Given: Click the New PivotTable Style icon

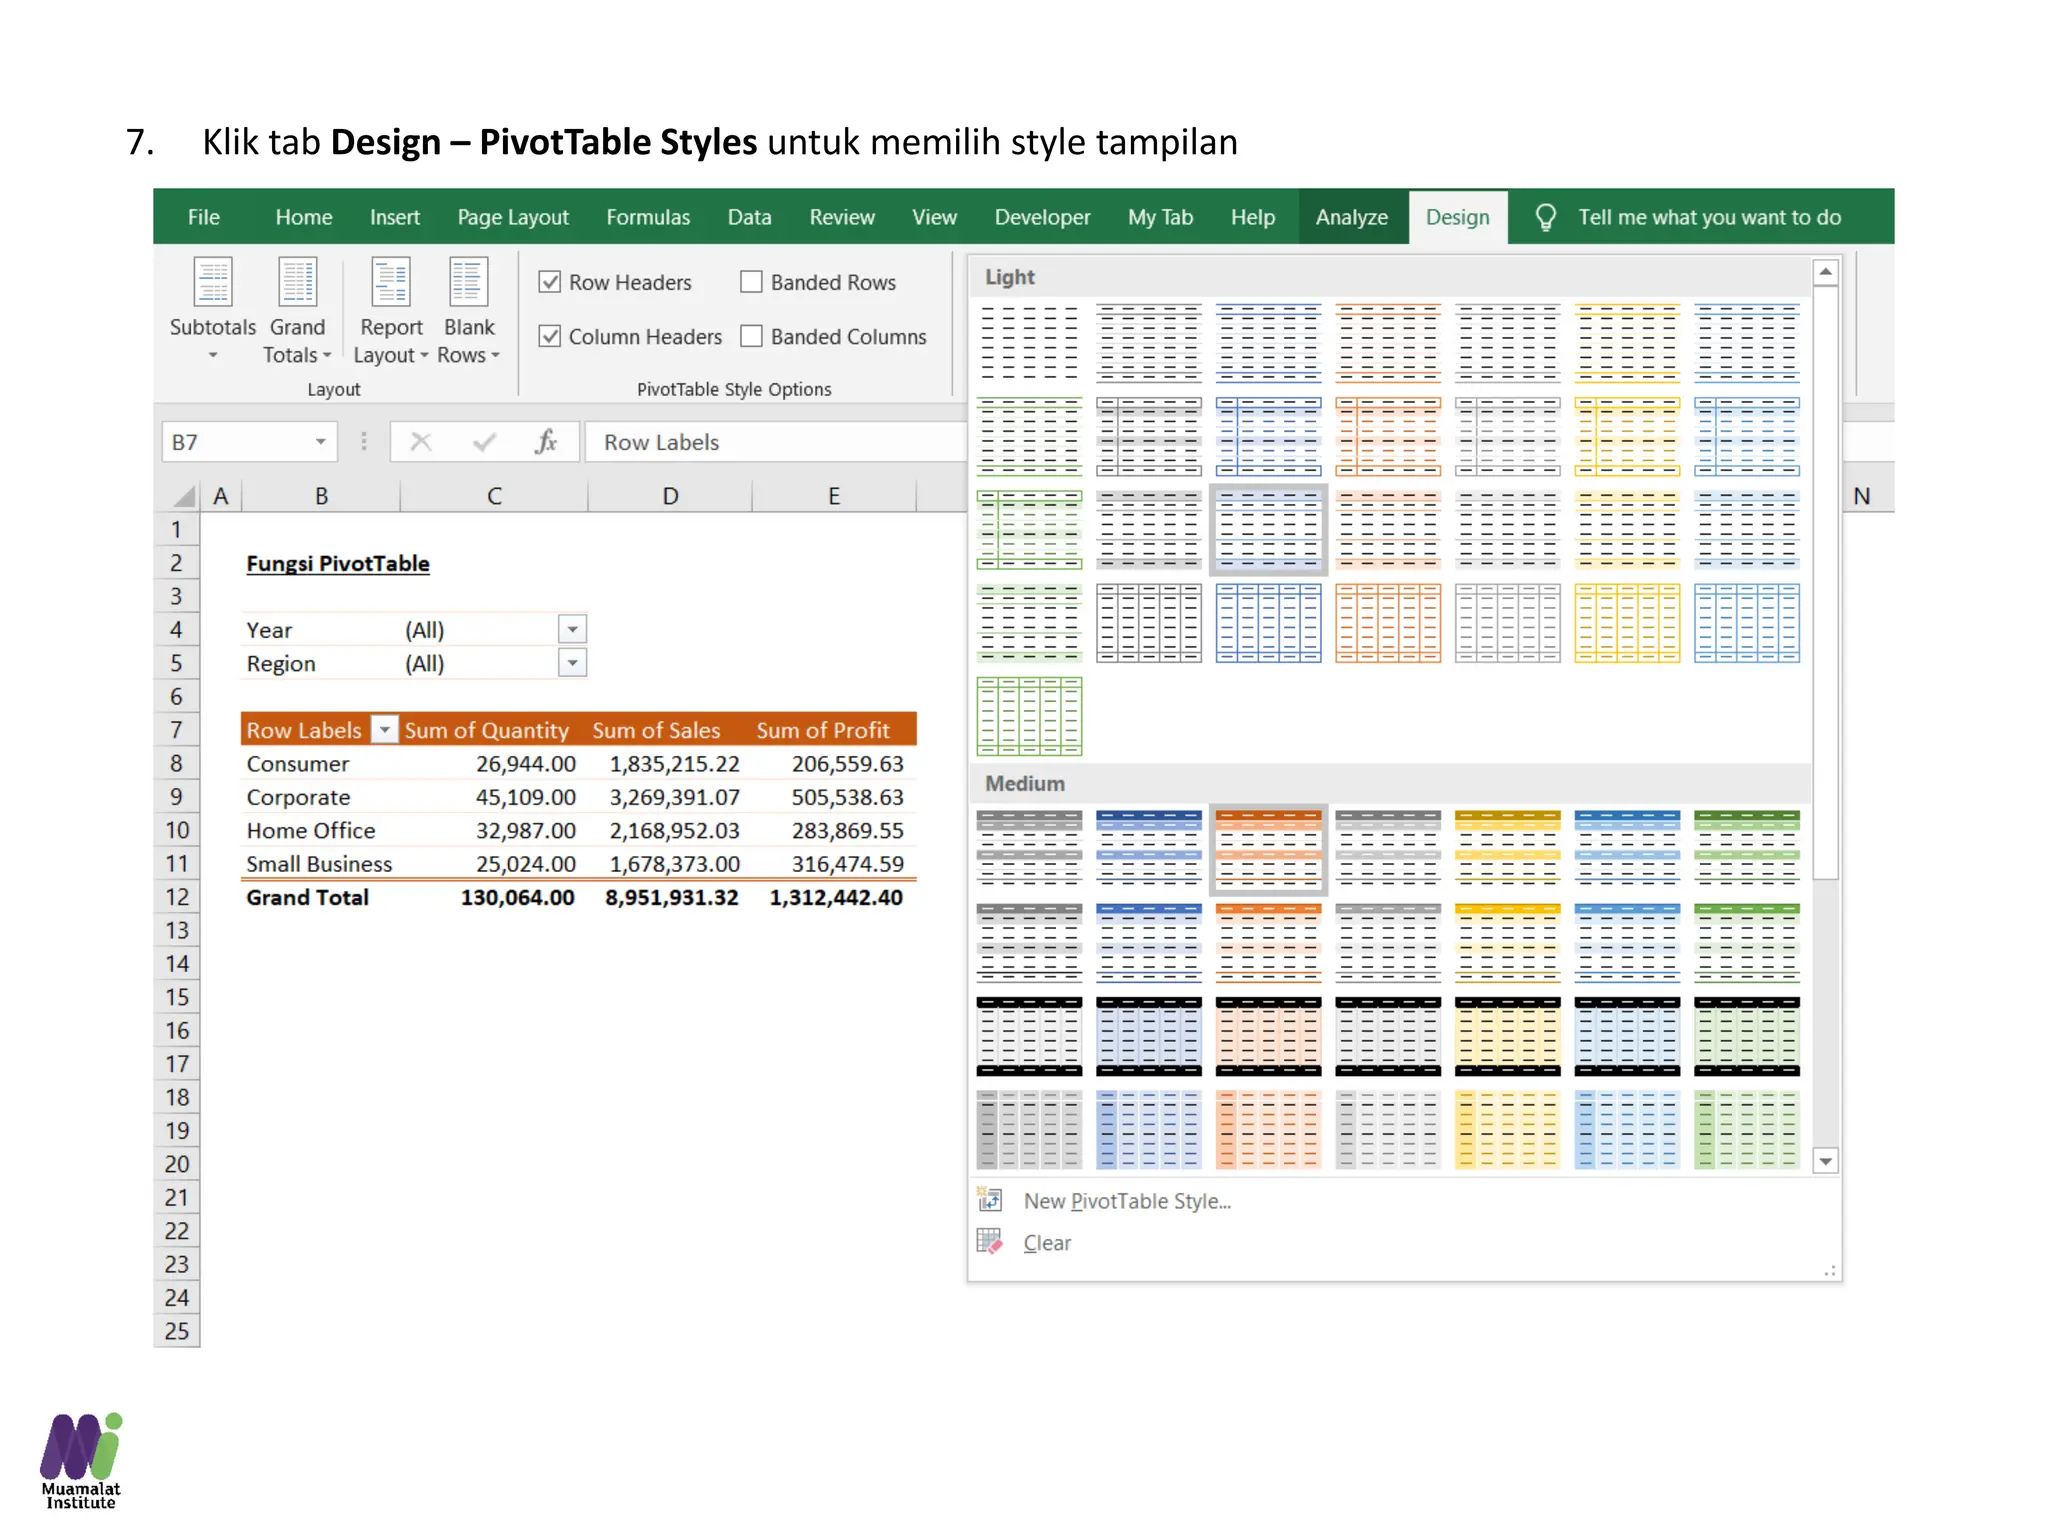Looking at the screenshot, I should tap(990, 1199).
